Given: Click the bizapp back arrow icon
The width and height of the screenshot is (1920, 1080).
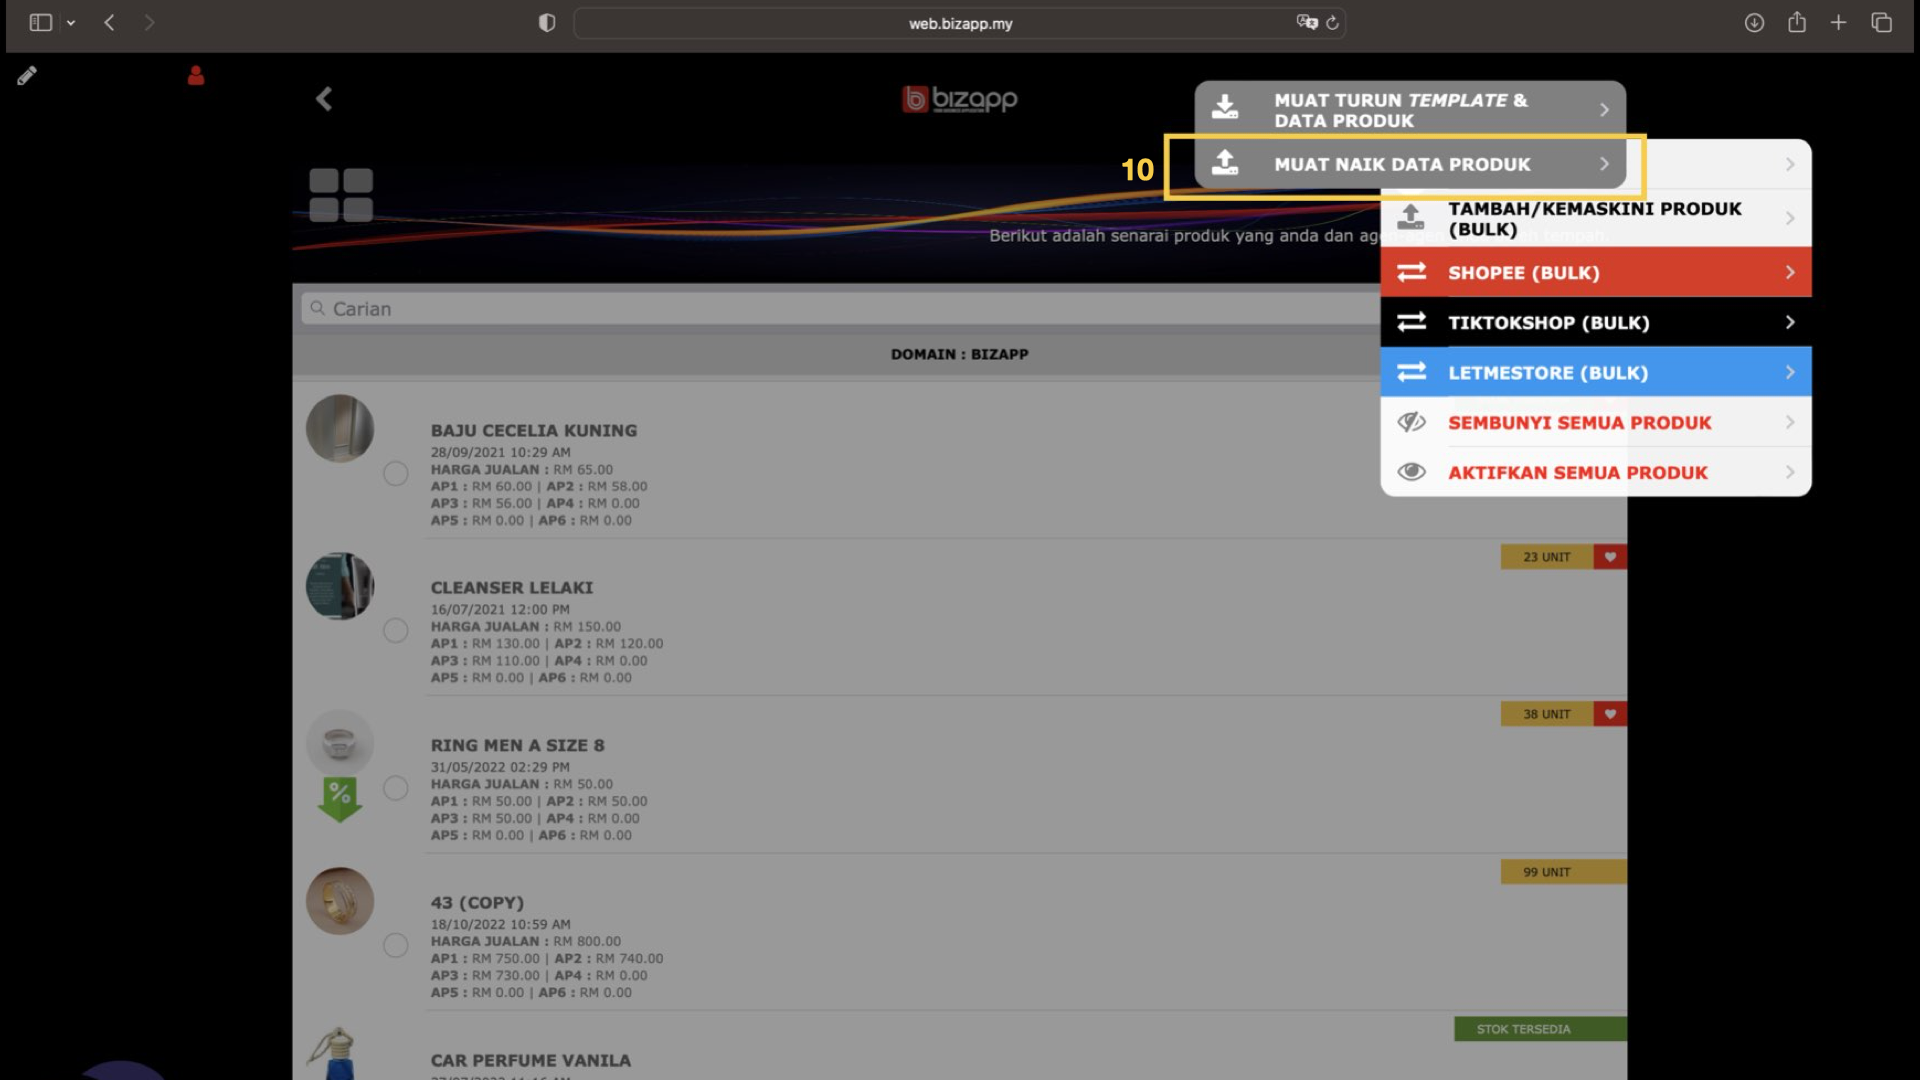Looking at the screenshot, I should pyautogui.click(x=324, y=98).
